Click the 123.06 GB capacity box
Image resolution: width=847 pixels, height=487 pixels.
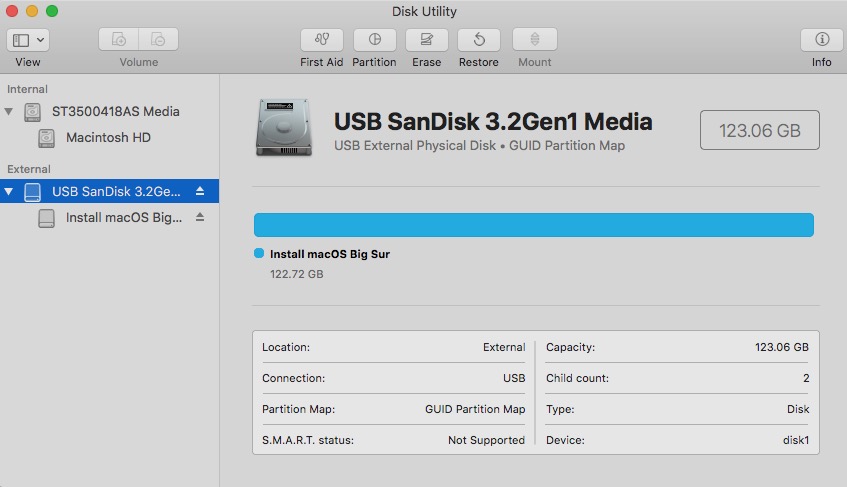[x=760, y=130]
